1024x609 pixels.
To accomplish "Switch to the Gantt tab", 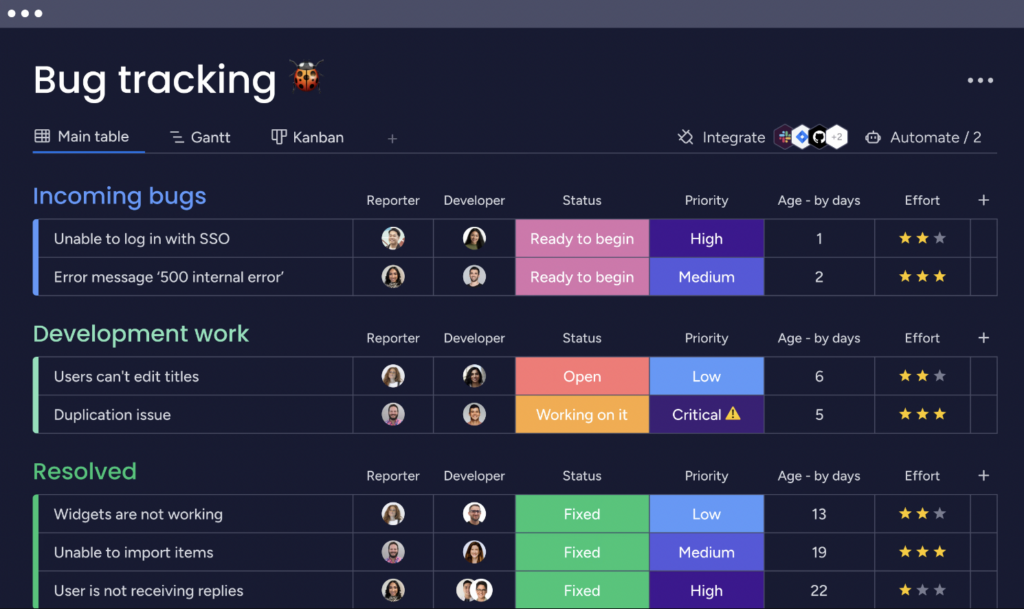I will point(200,138).
